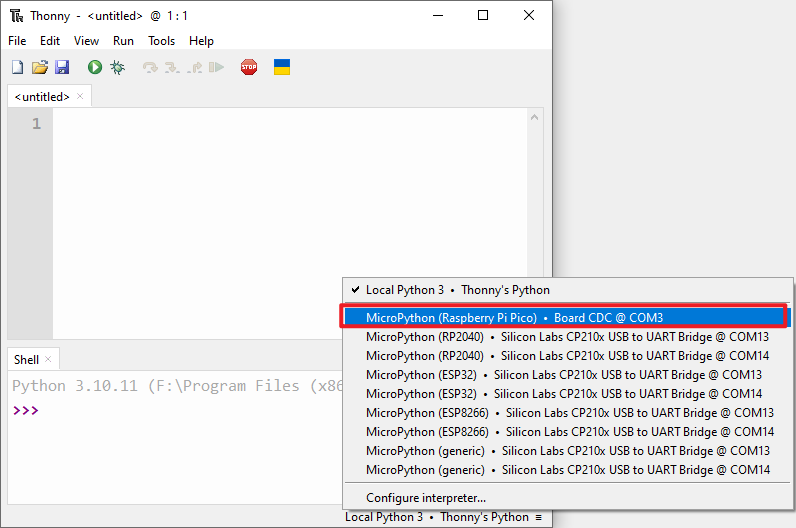The image size is (796, 528).
Task: Open Configure interpreter... option
Action: pyautogui.click(x=568, y=498)
